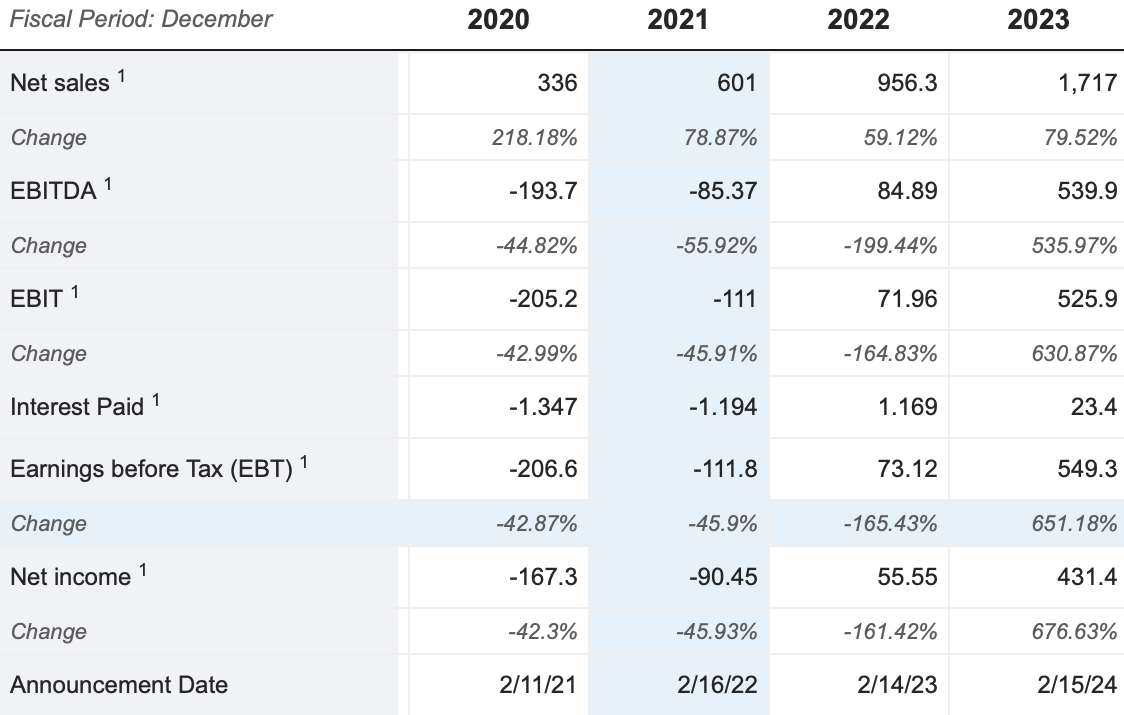Image resolution: width=1124 pixels, height=715 pixels.
Task: Click the 2/16/22 announcement date
Action: pos(717,685)
